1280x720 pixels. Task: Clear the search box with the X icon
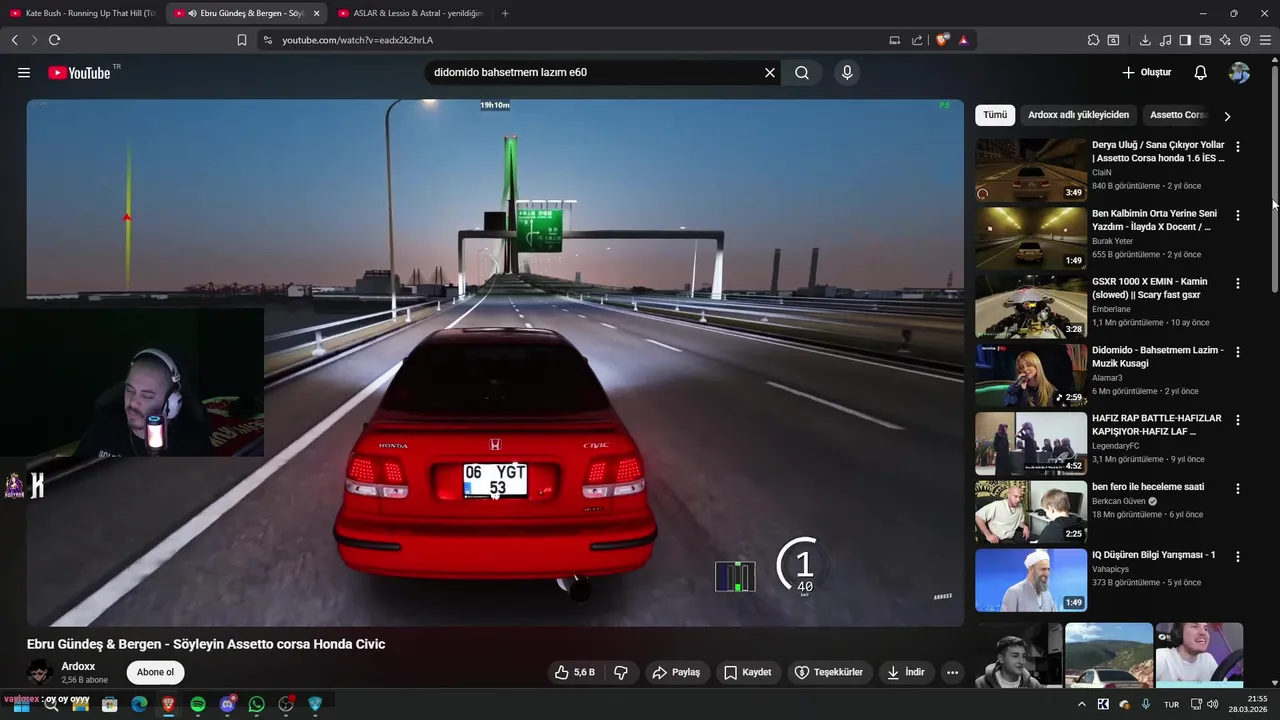pyautogui.click(x=770, y=73)
